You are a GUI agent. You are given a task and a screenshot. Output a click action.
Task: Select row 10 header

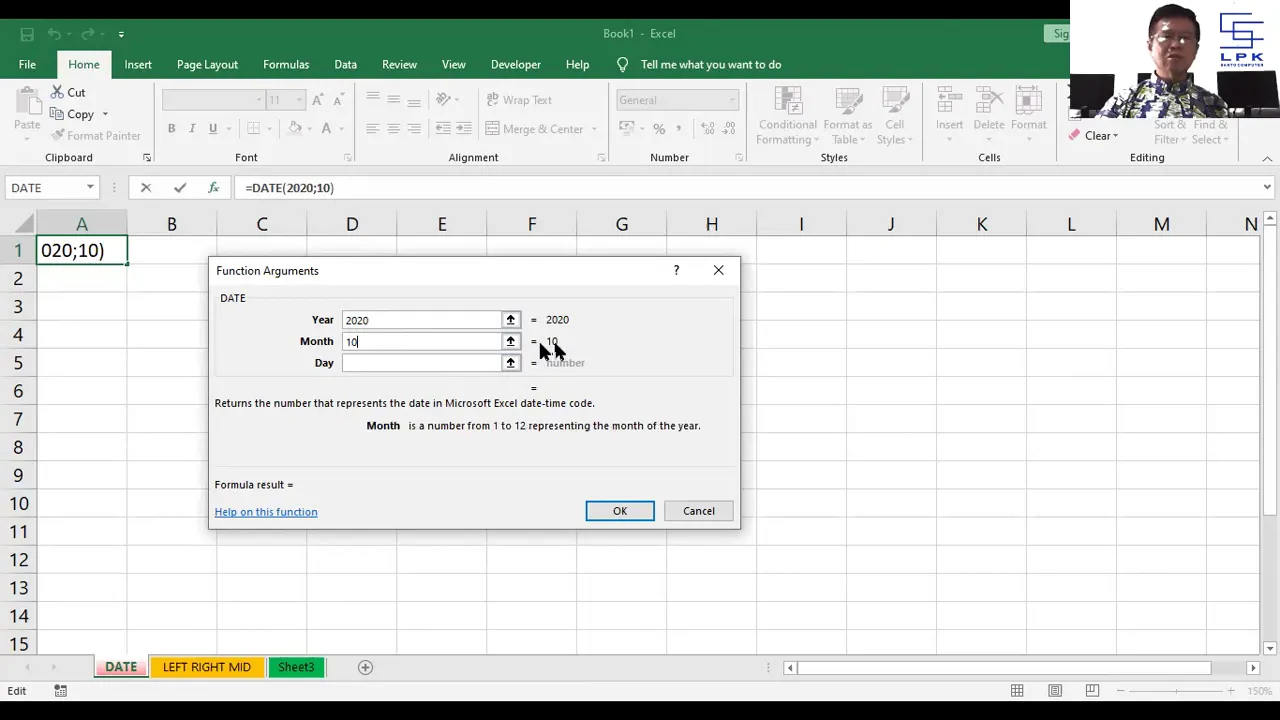tap(18, 504)
